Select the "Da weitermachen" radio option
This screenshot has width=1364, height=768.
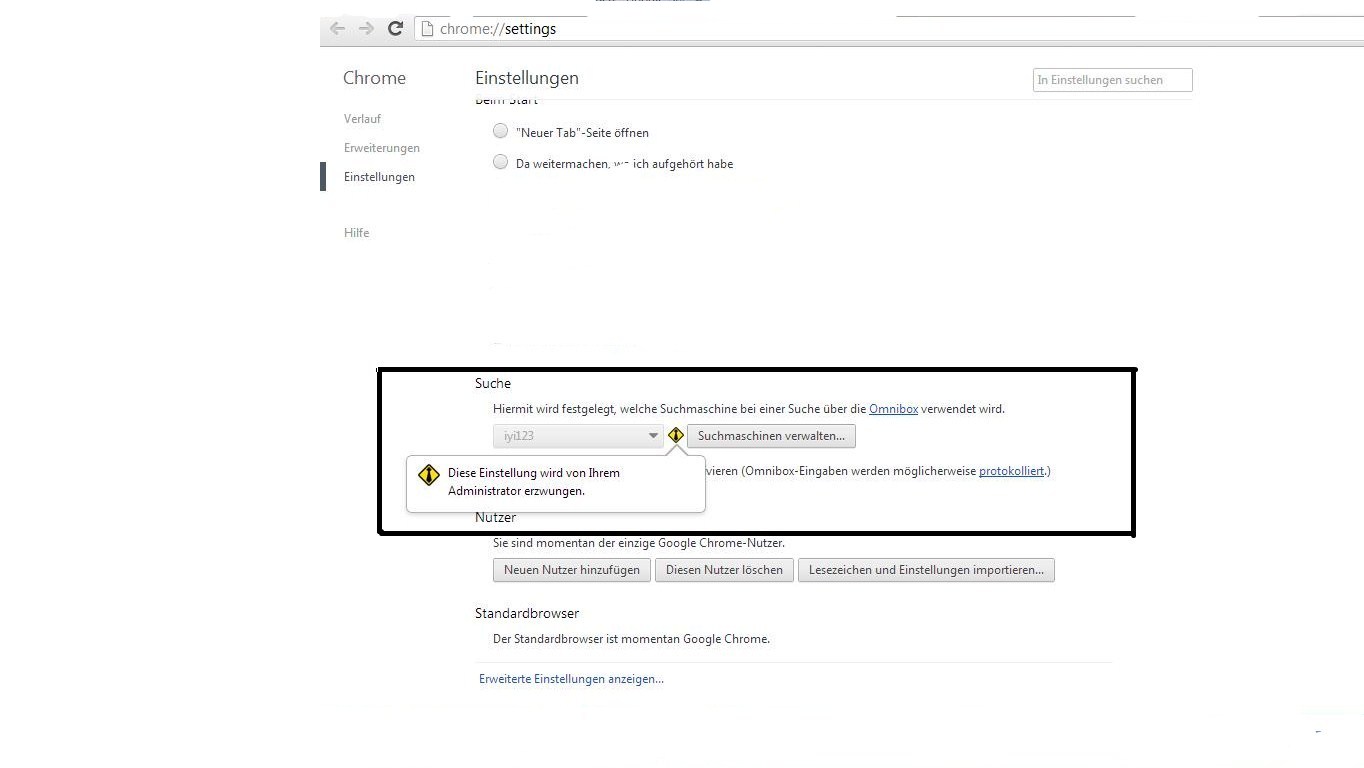tap(501, 162)
